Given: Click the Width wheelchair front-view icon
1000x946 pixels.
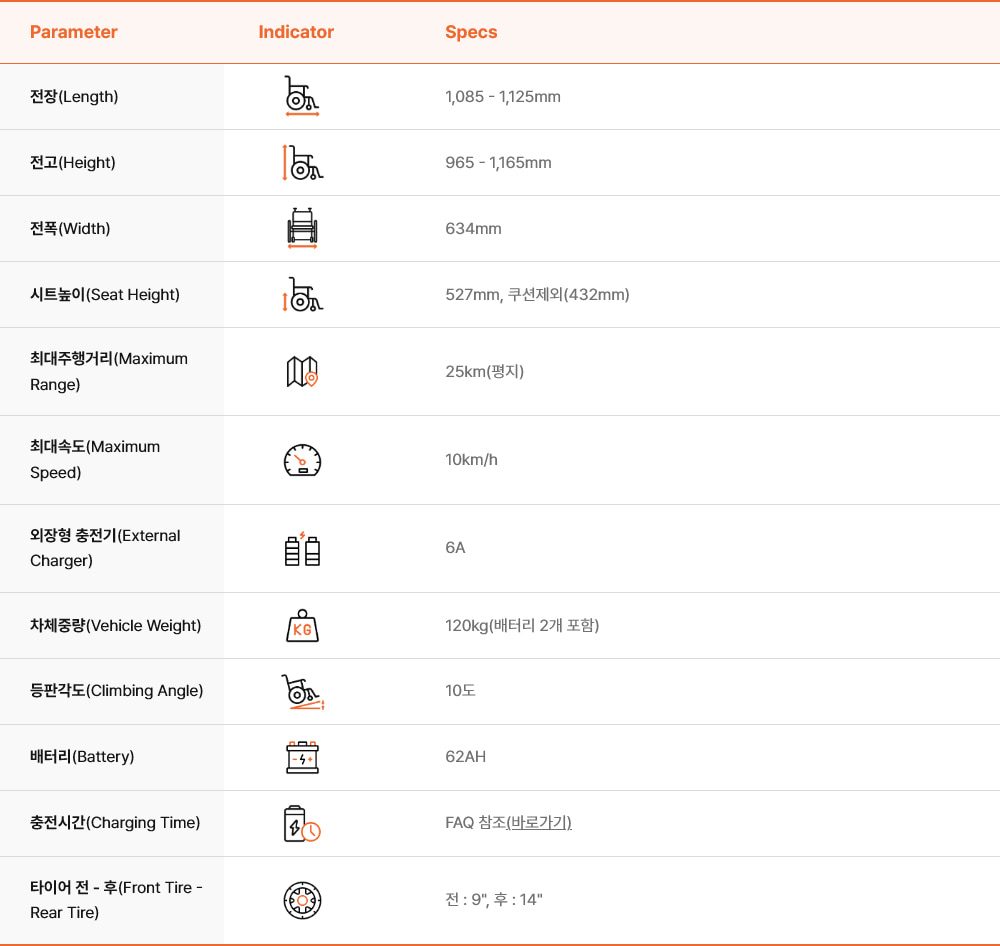Looking at the screenshot, I should tap(302, 228).
